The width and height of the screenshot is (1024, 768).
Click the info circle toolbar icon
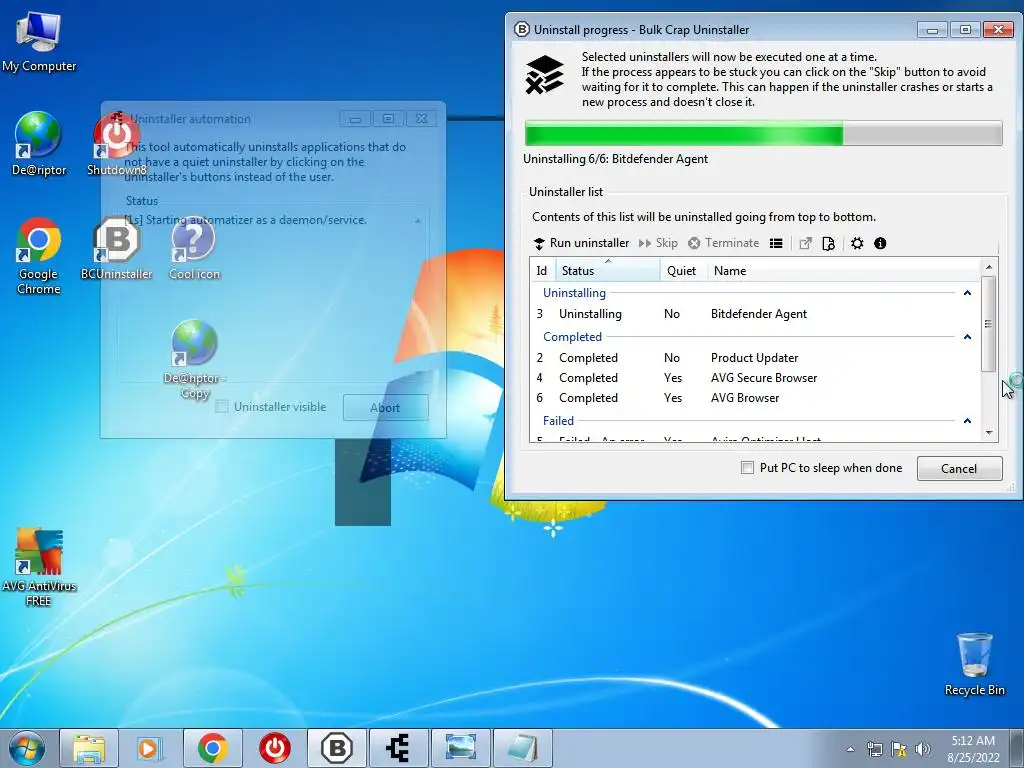[x=880, y=244]
